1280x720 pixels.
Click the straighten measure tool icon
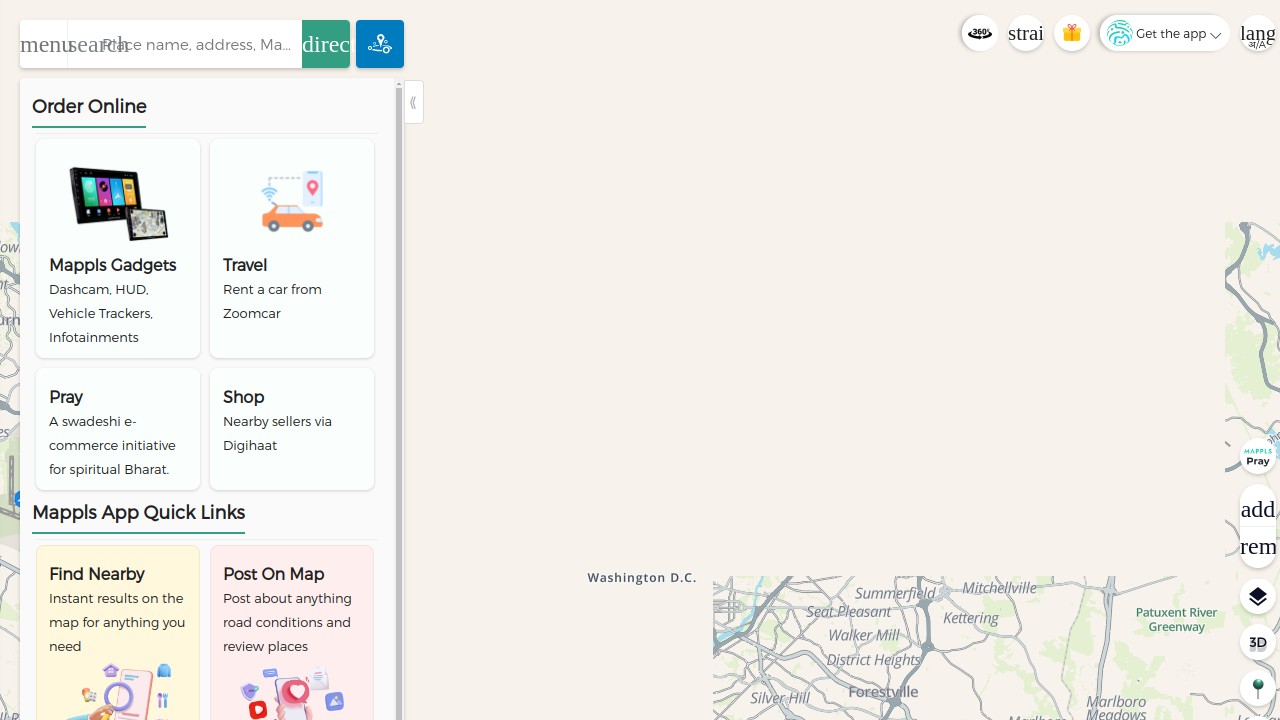pos(1026,33)
